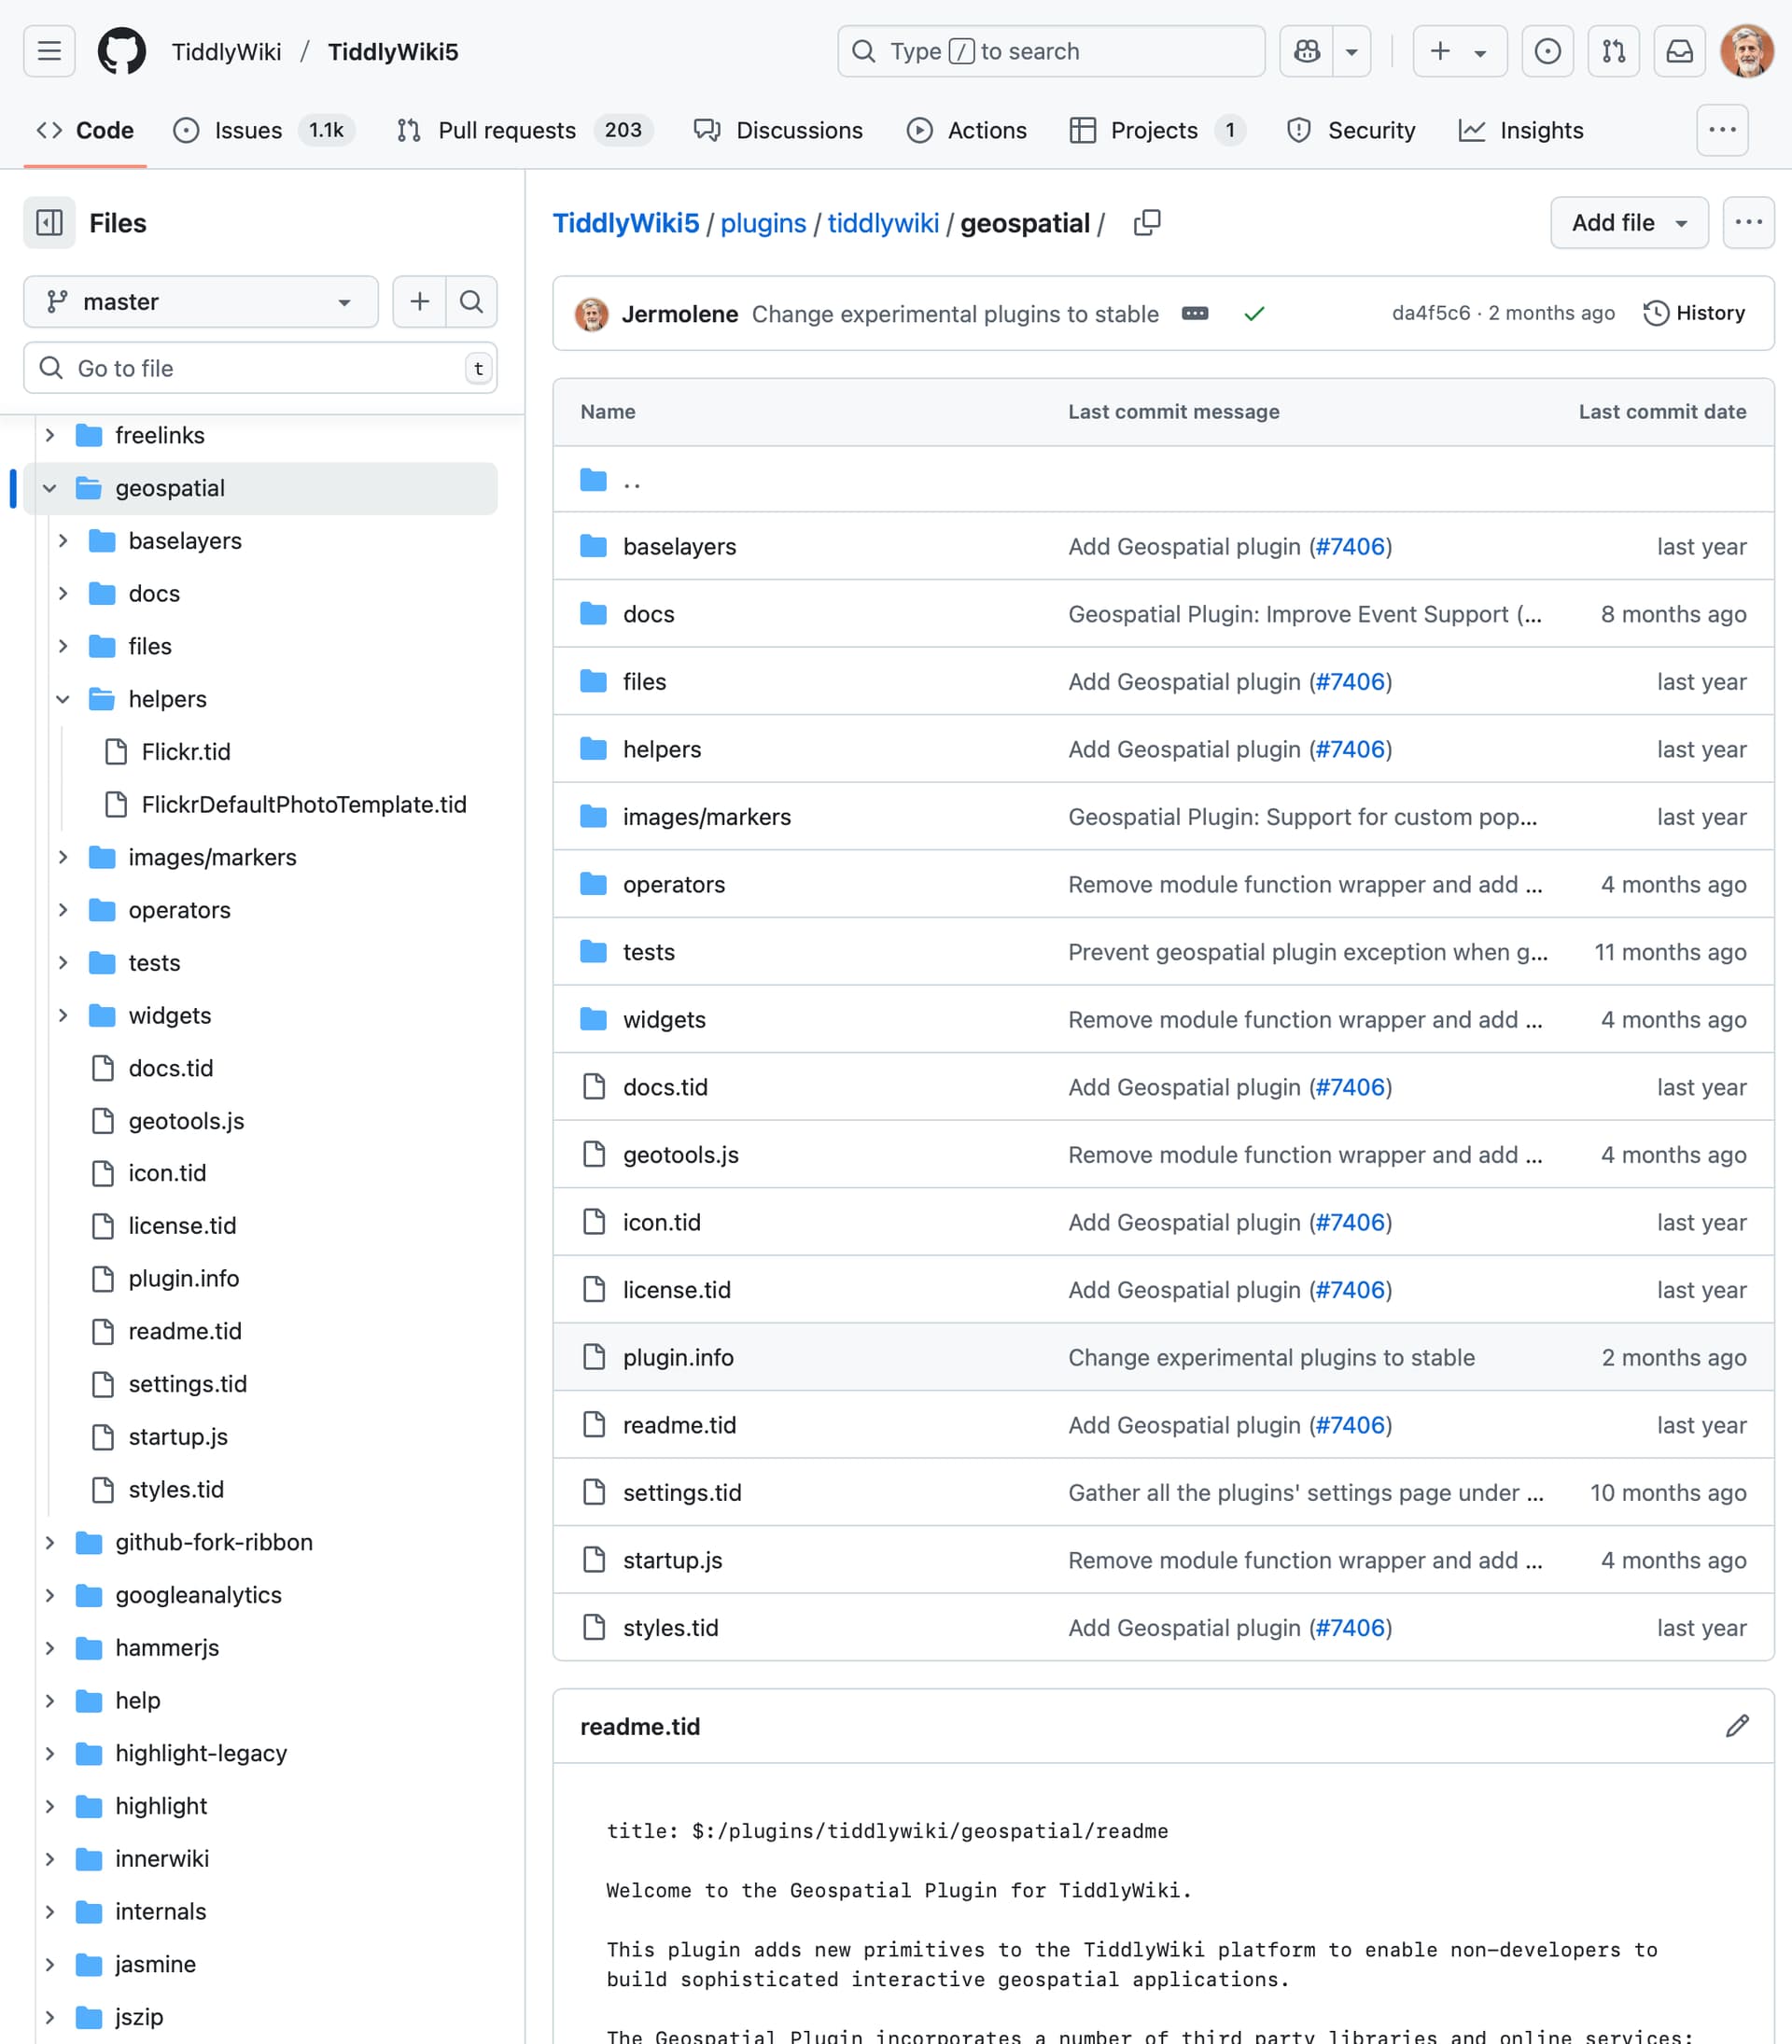This screenshot has width=1792, height=2044.
Task: Open the Copilot chat icon
Action: click(x=1306, y=51)
